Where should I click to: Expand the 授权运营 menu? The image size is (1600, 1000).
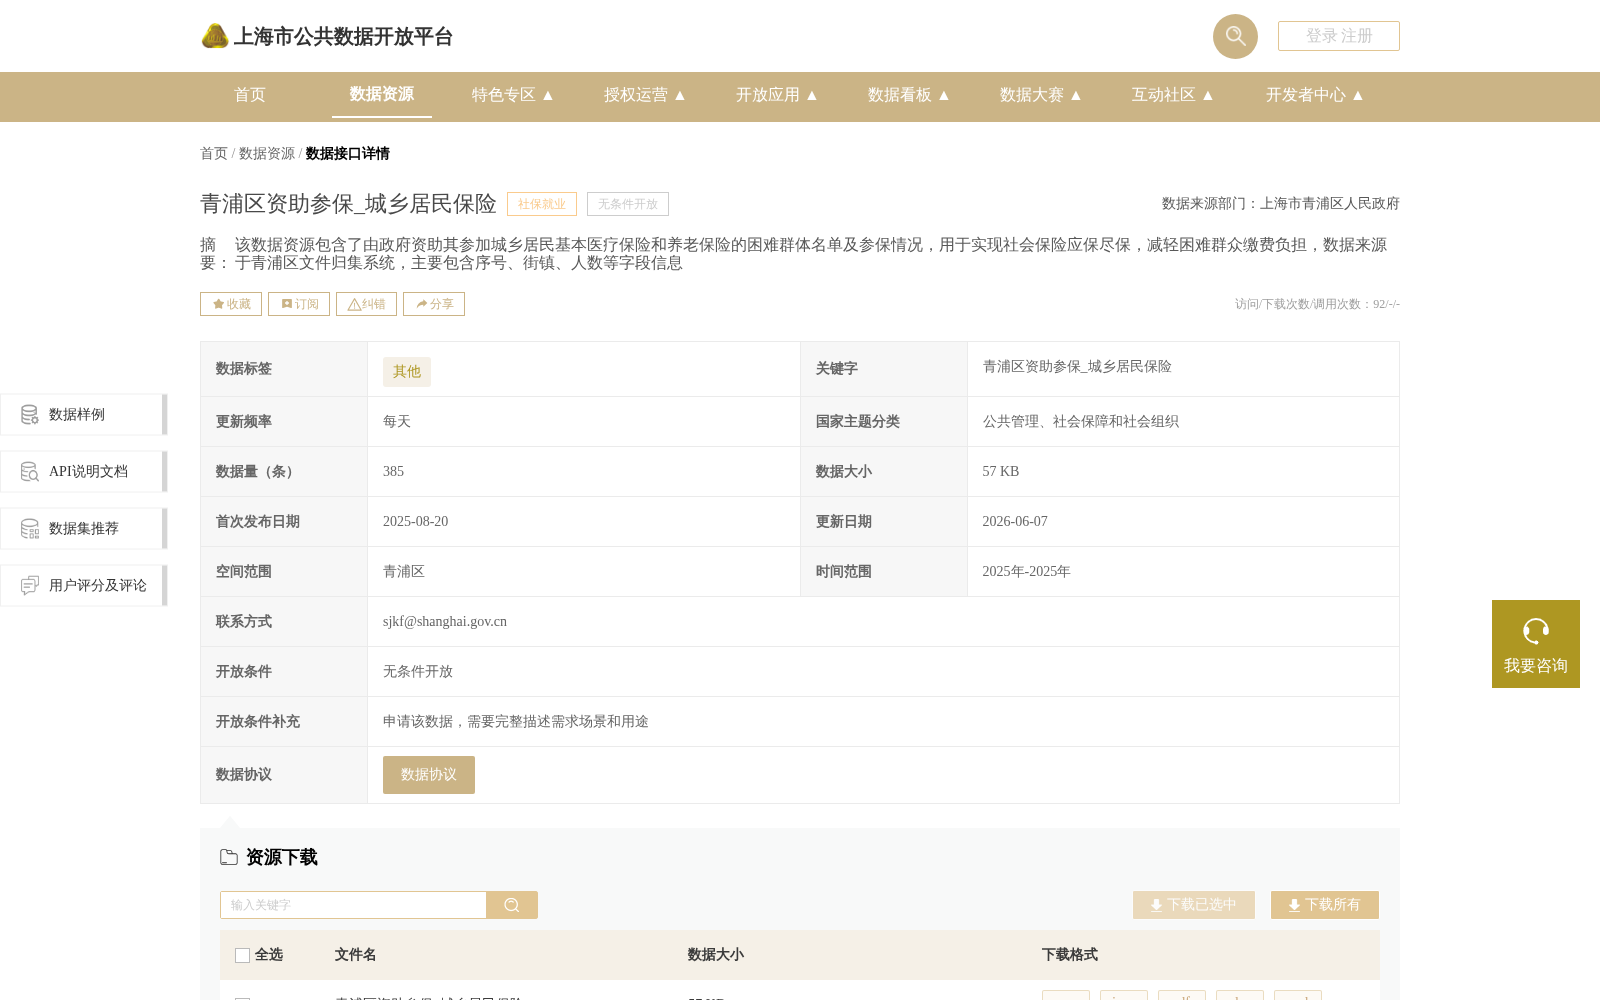(x=644, y=95)
